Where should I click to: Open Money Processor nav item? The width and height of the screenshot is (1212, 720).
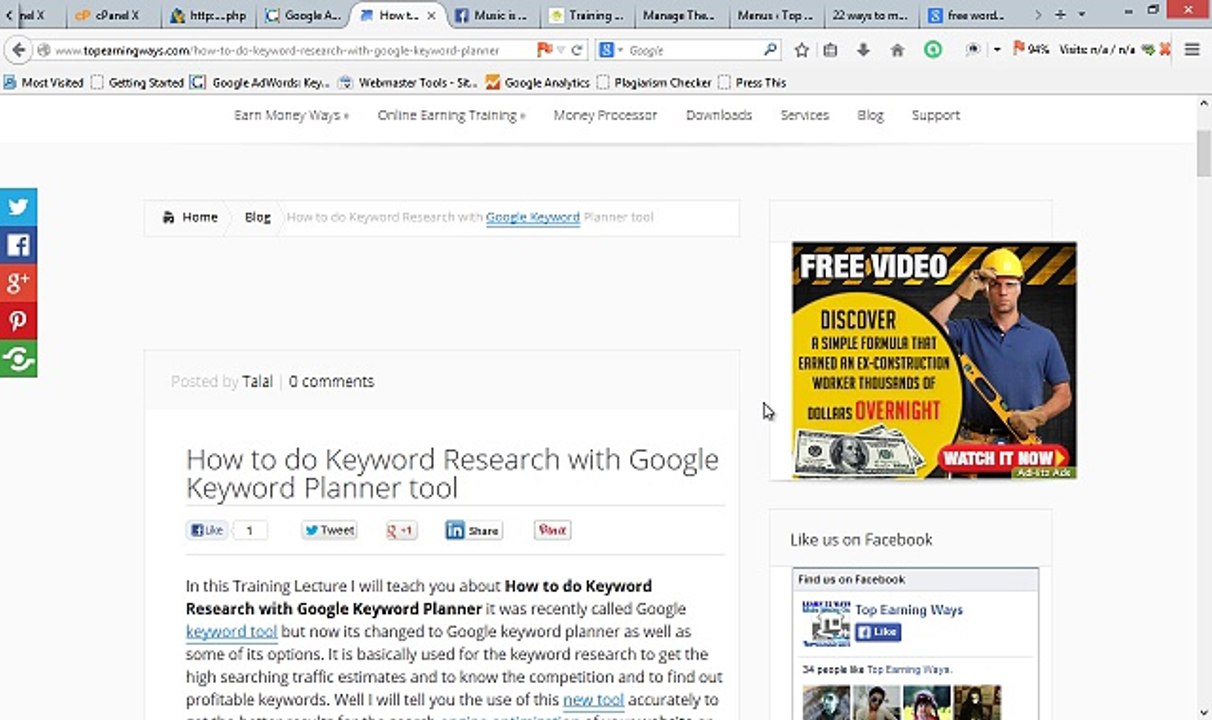pyautogui.click(x=605, y=115)
